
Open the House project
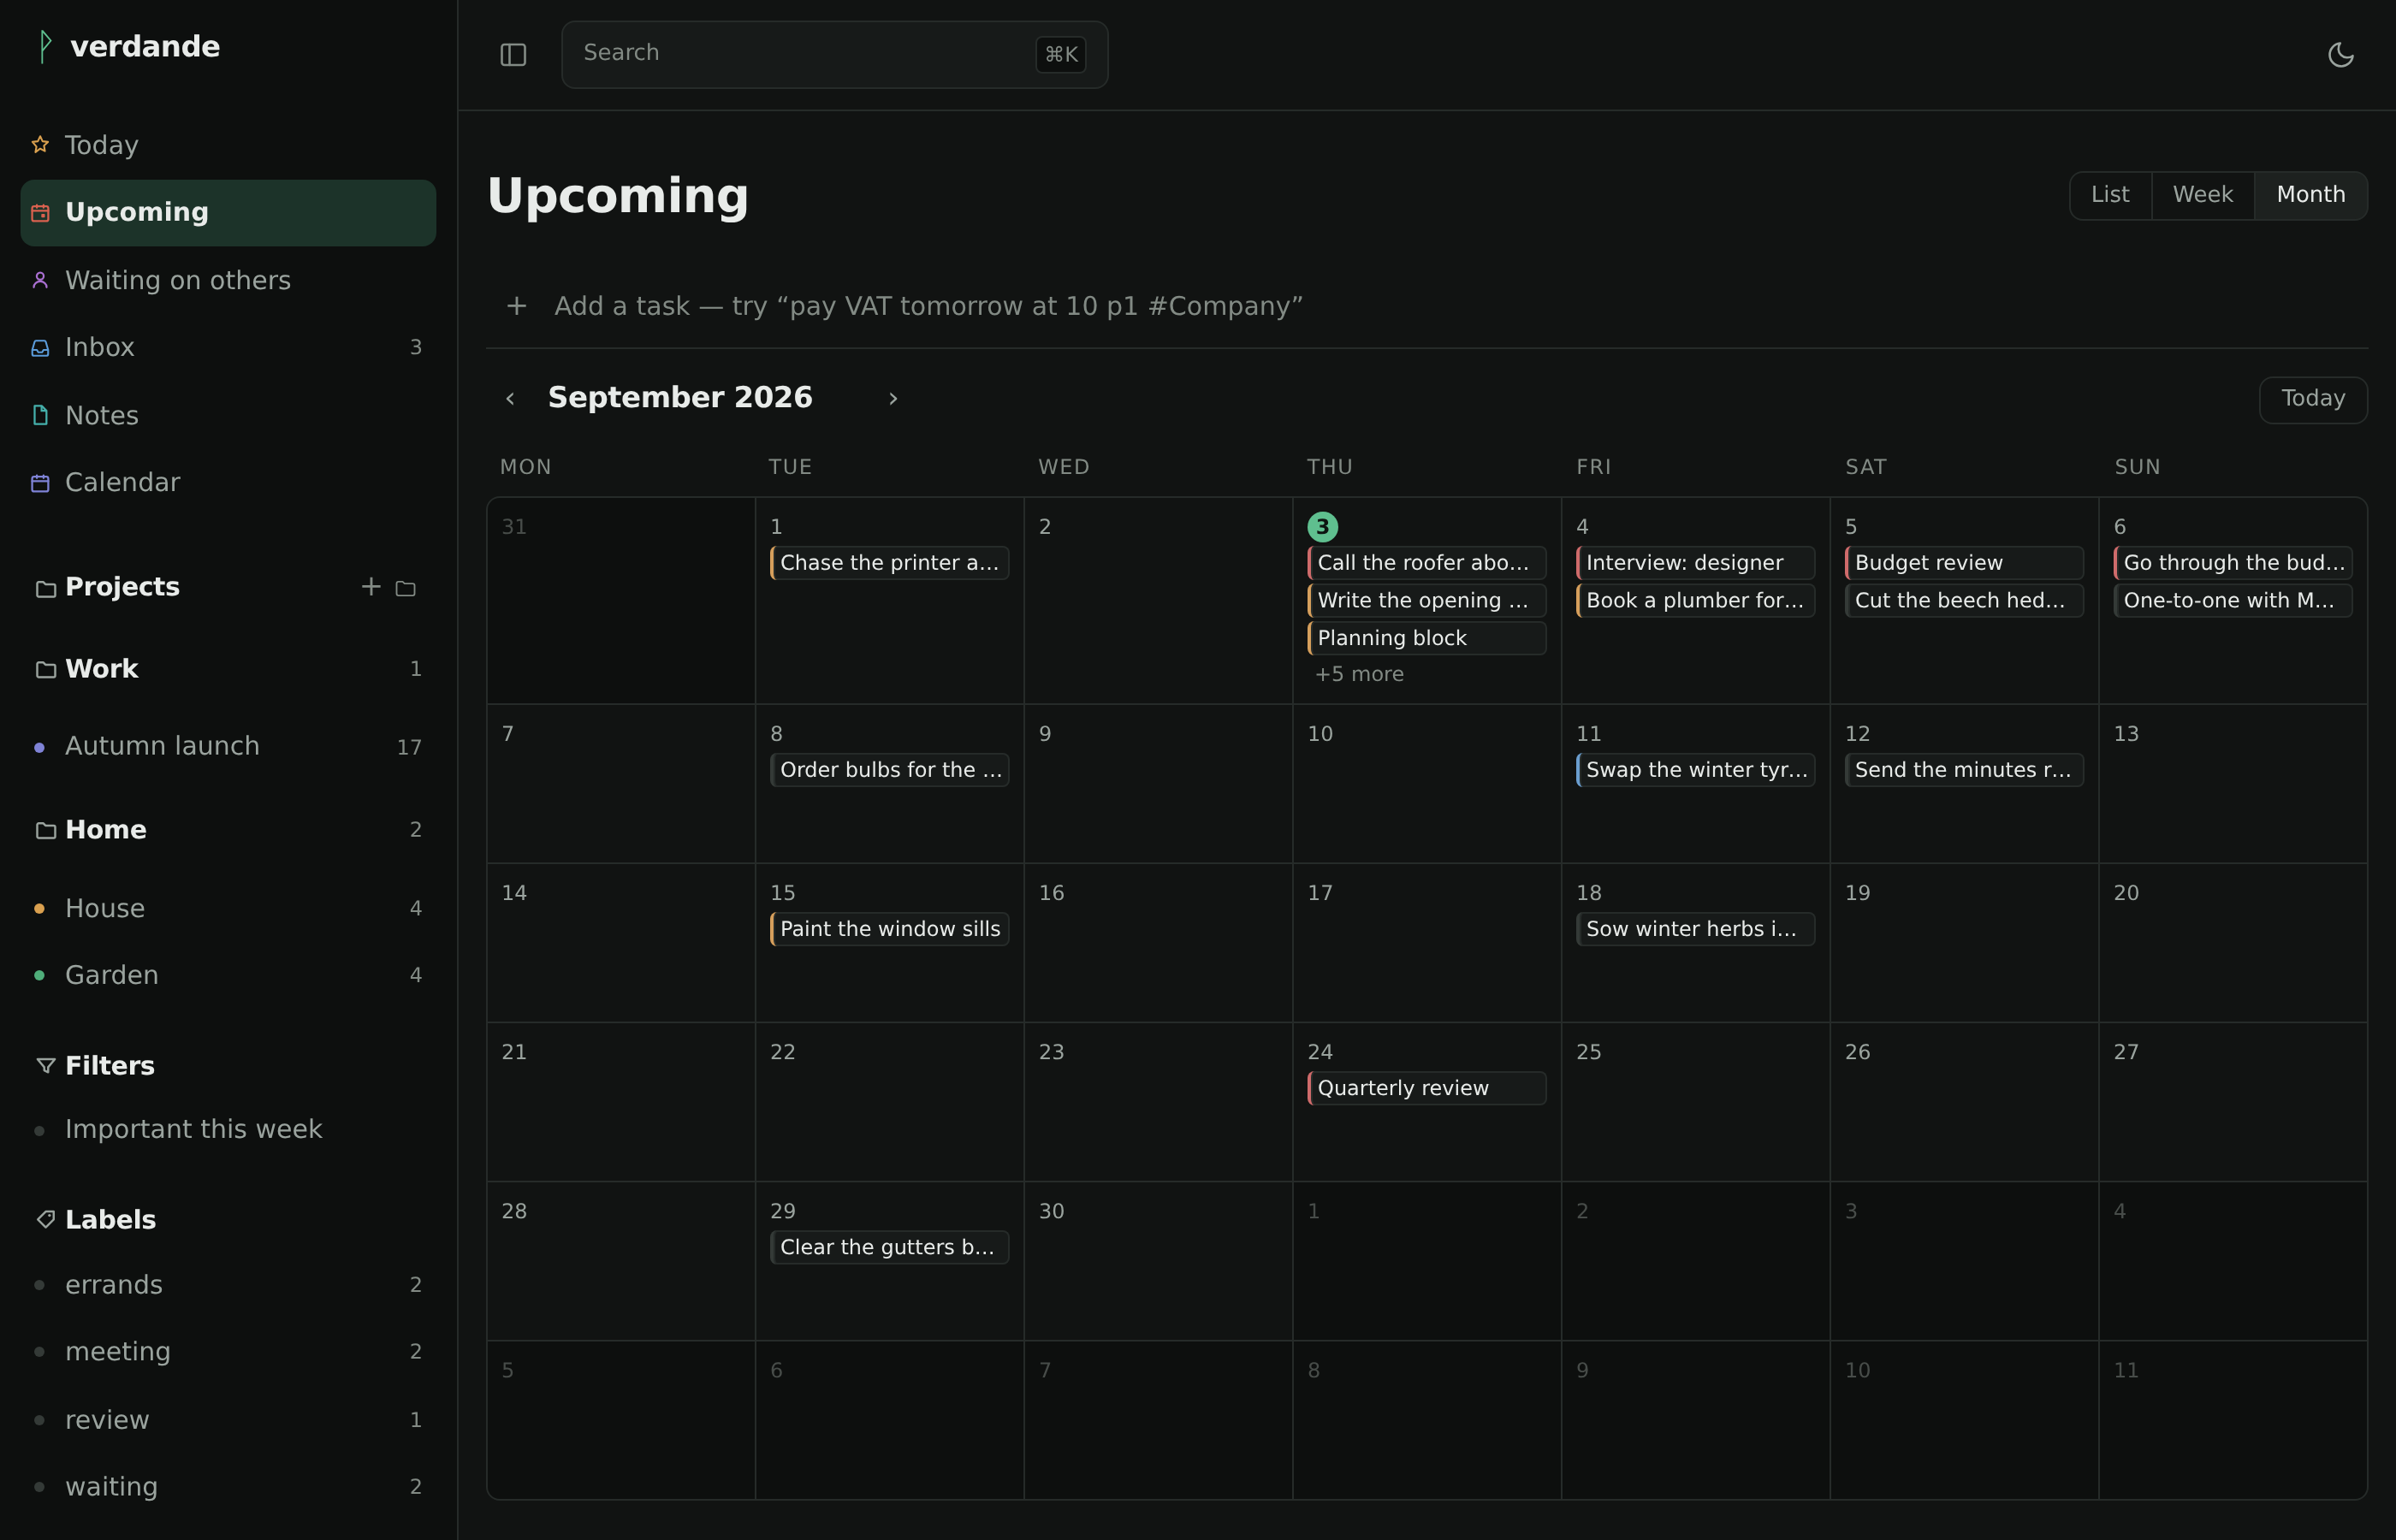(228, 908)
